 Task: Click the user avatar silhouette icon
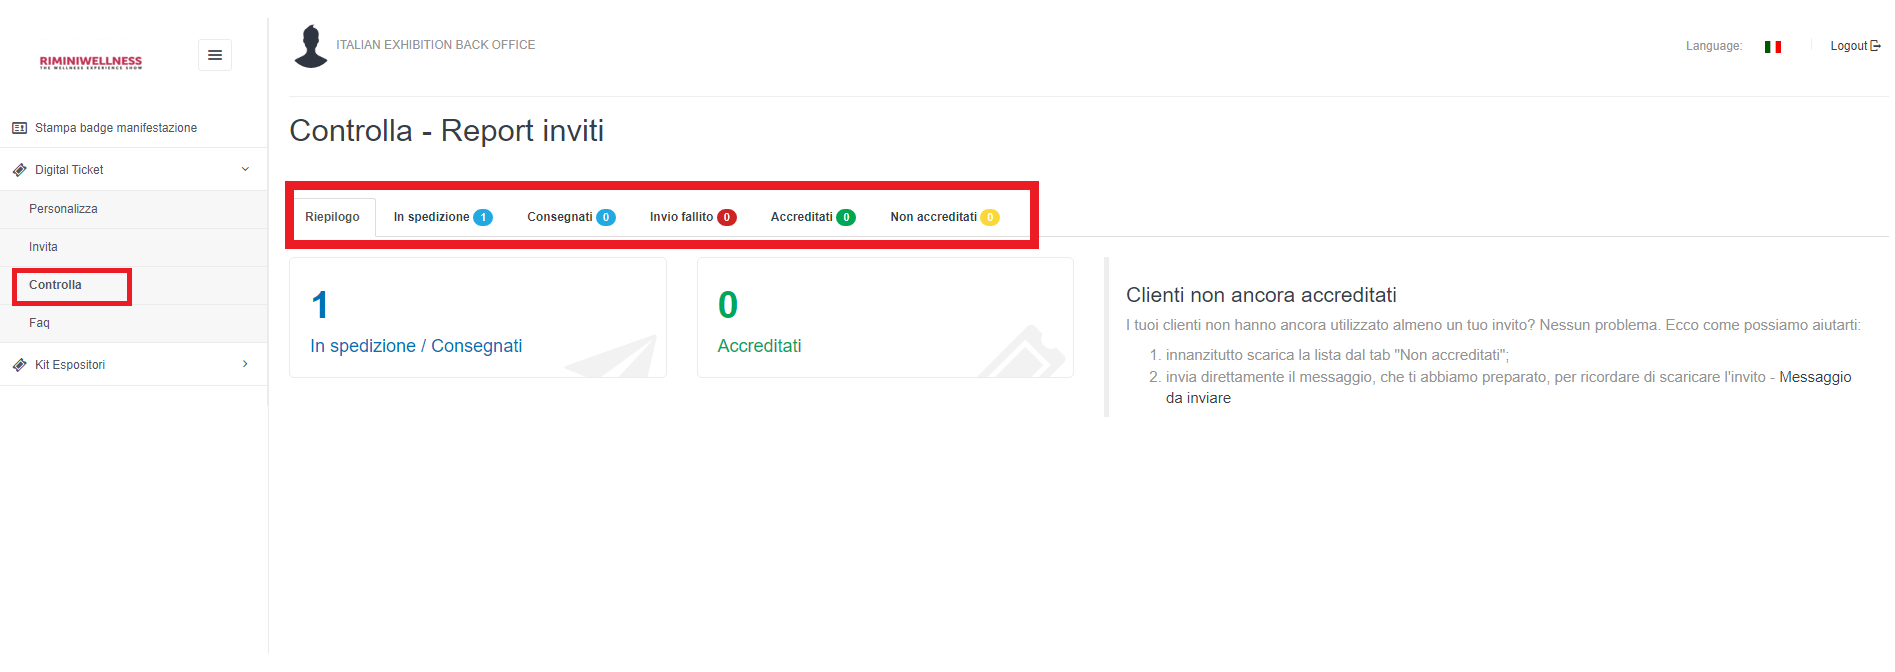[x=311, y=46]
